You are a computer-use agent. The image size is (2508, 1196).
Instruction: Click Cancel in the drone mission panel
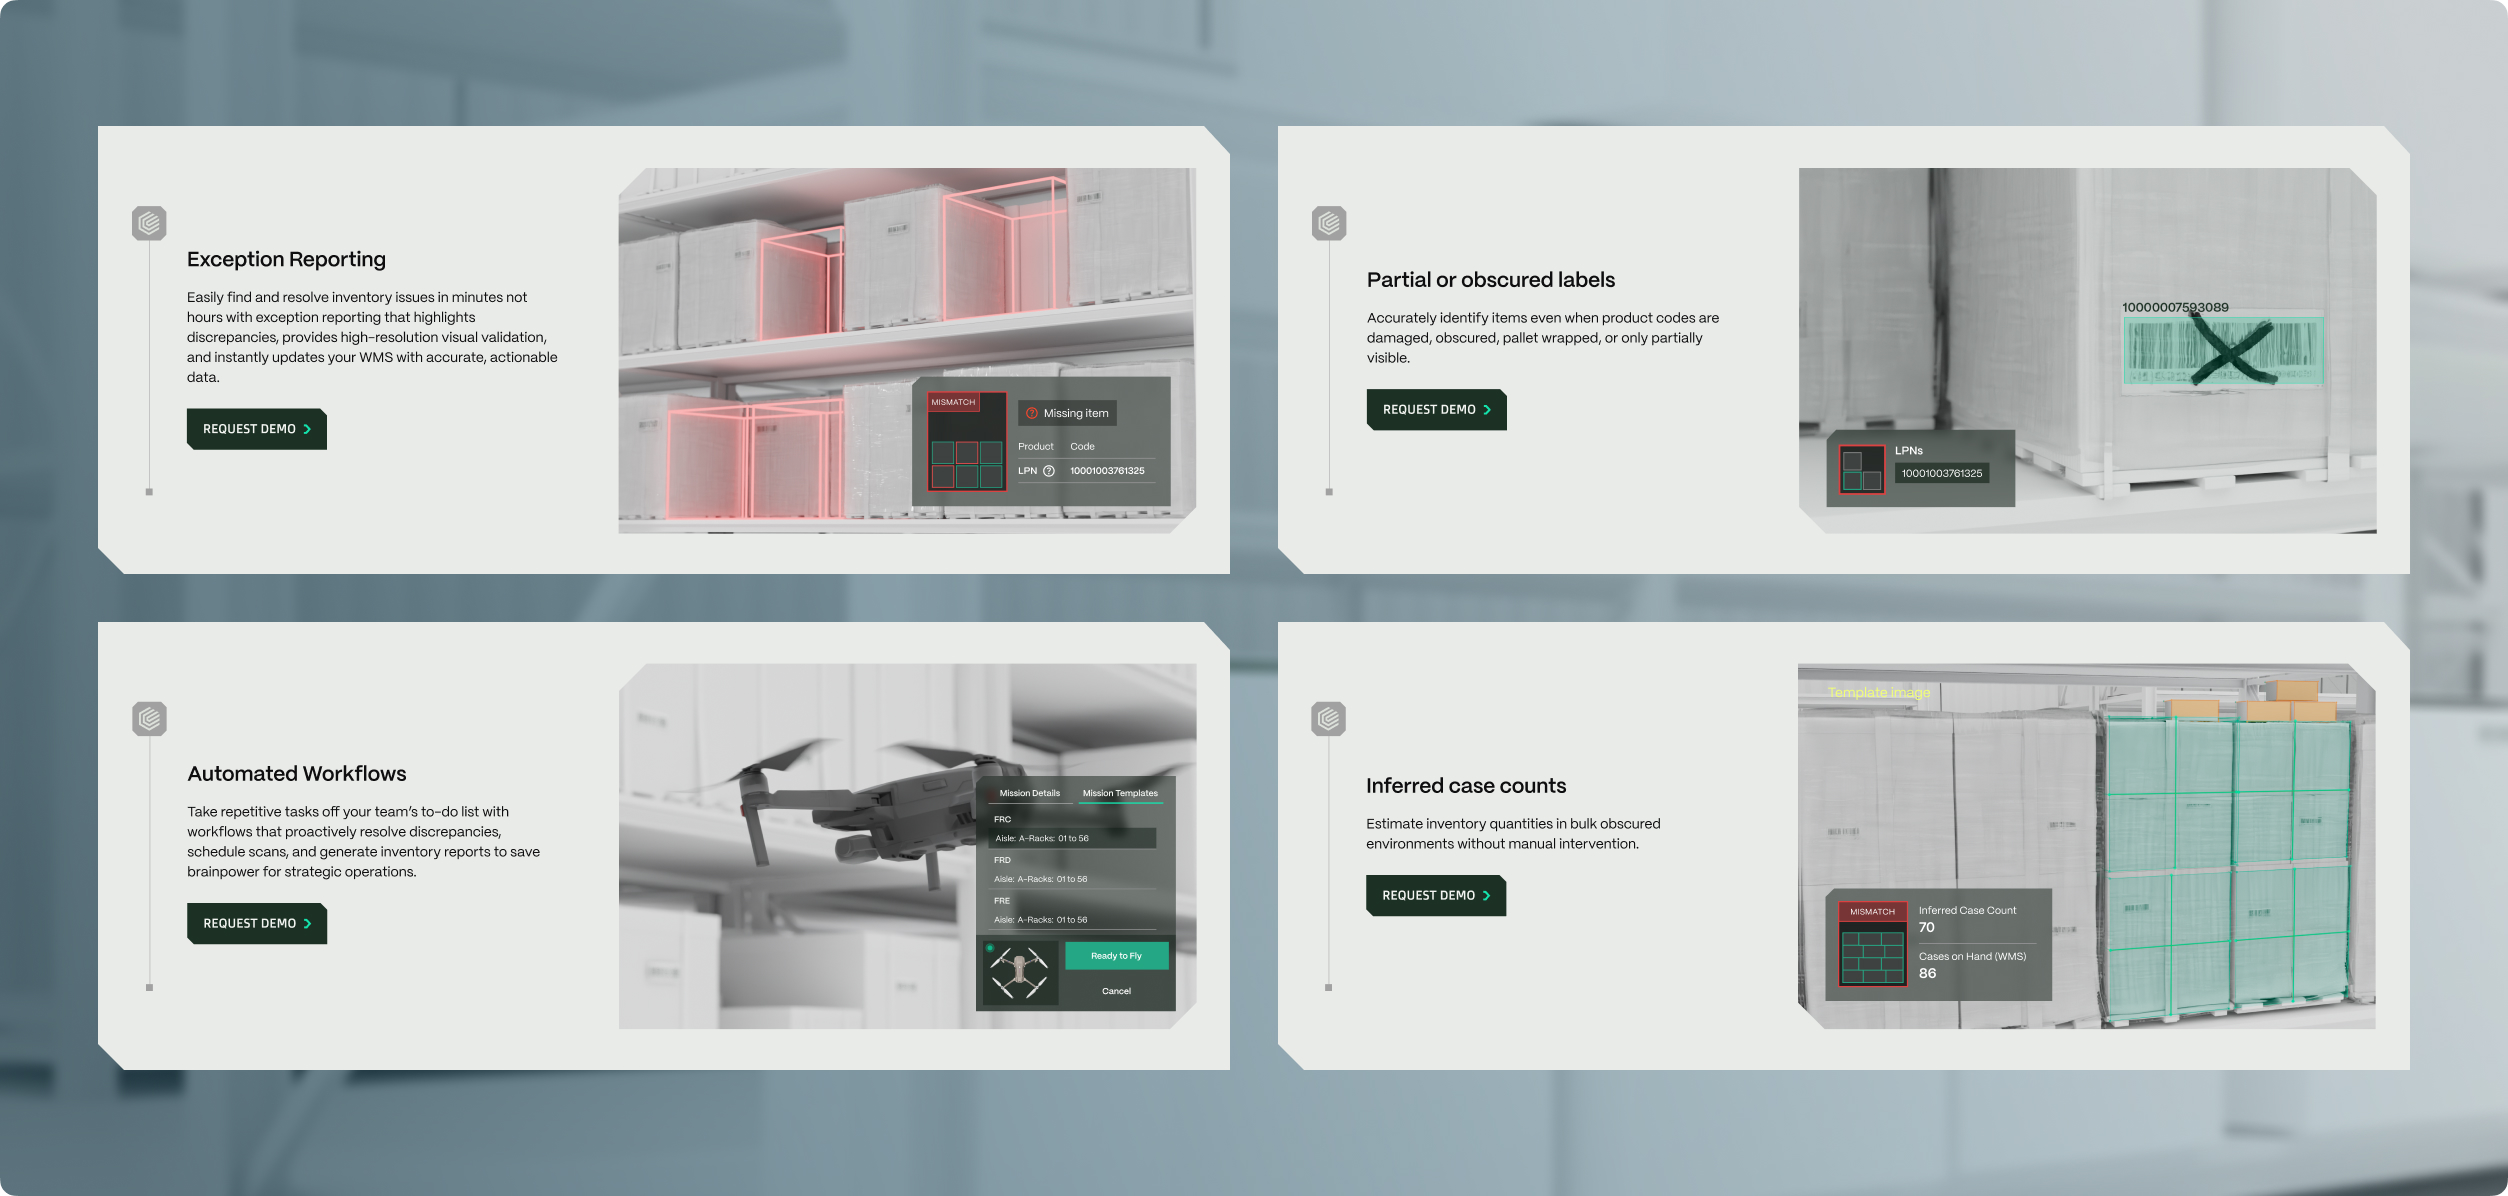click(x=1116, y=991)
